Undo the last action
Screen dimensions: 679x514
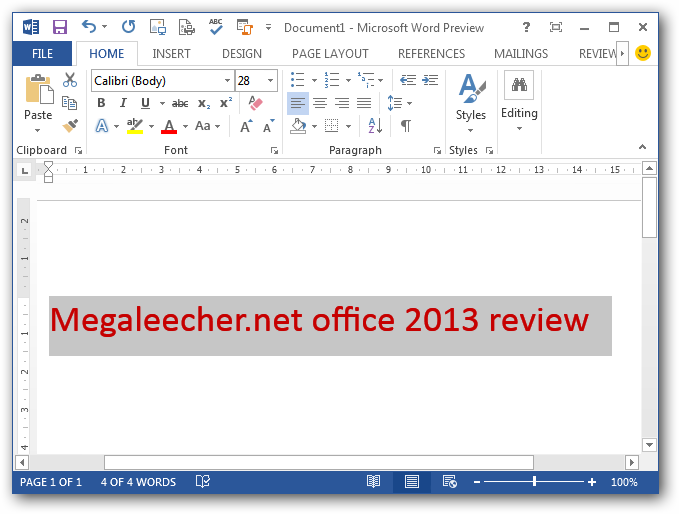tap(89, 27)
